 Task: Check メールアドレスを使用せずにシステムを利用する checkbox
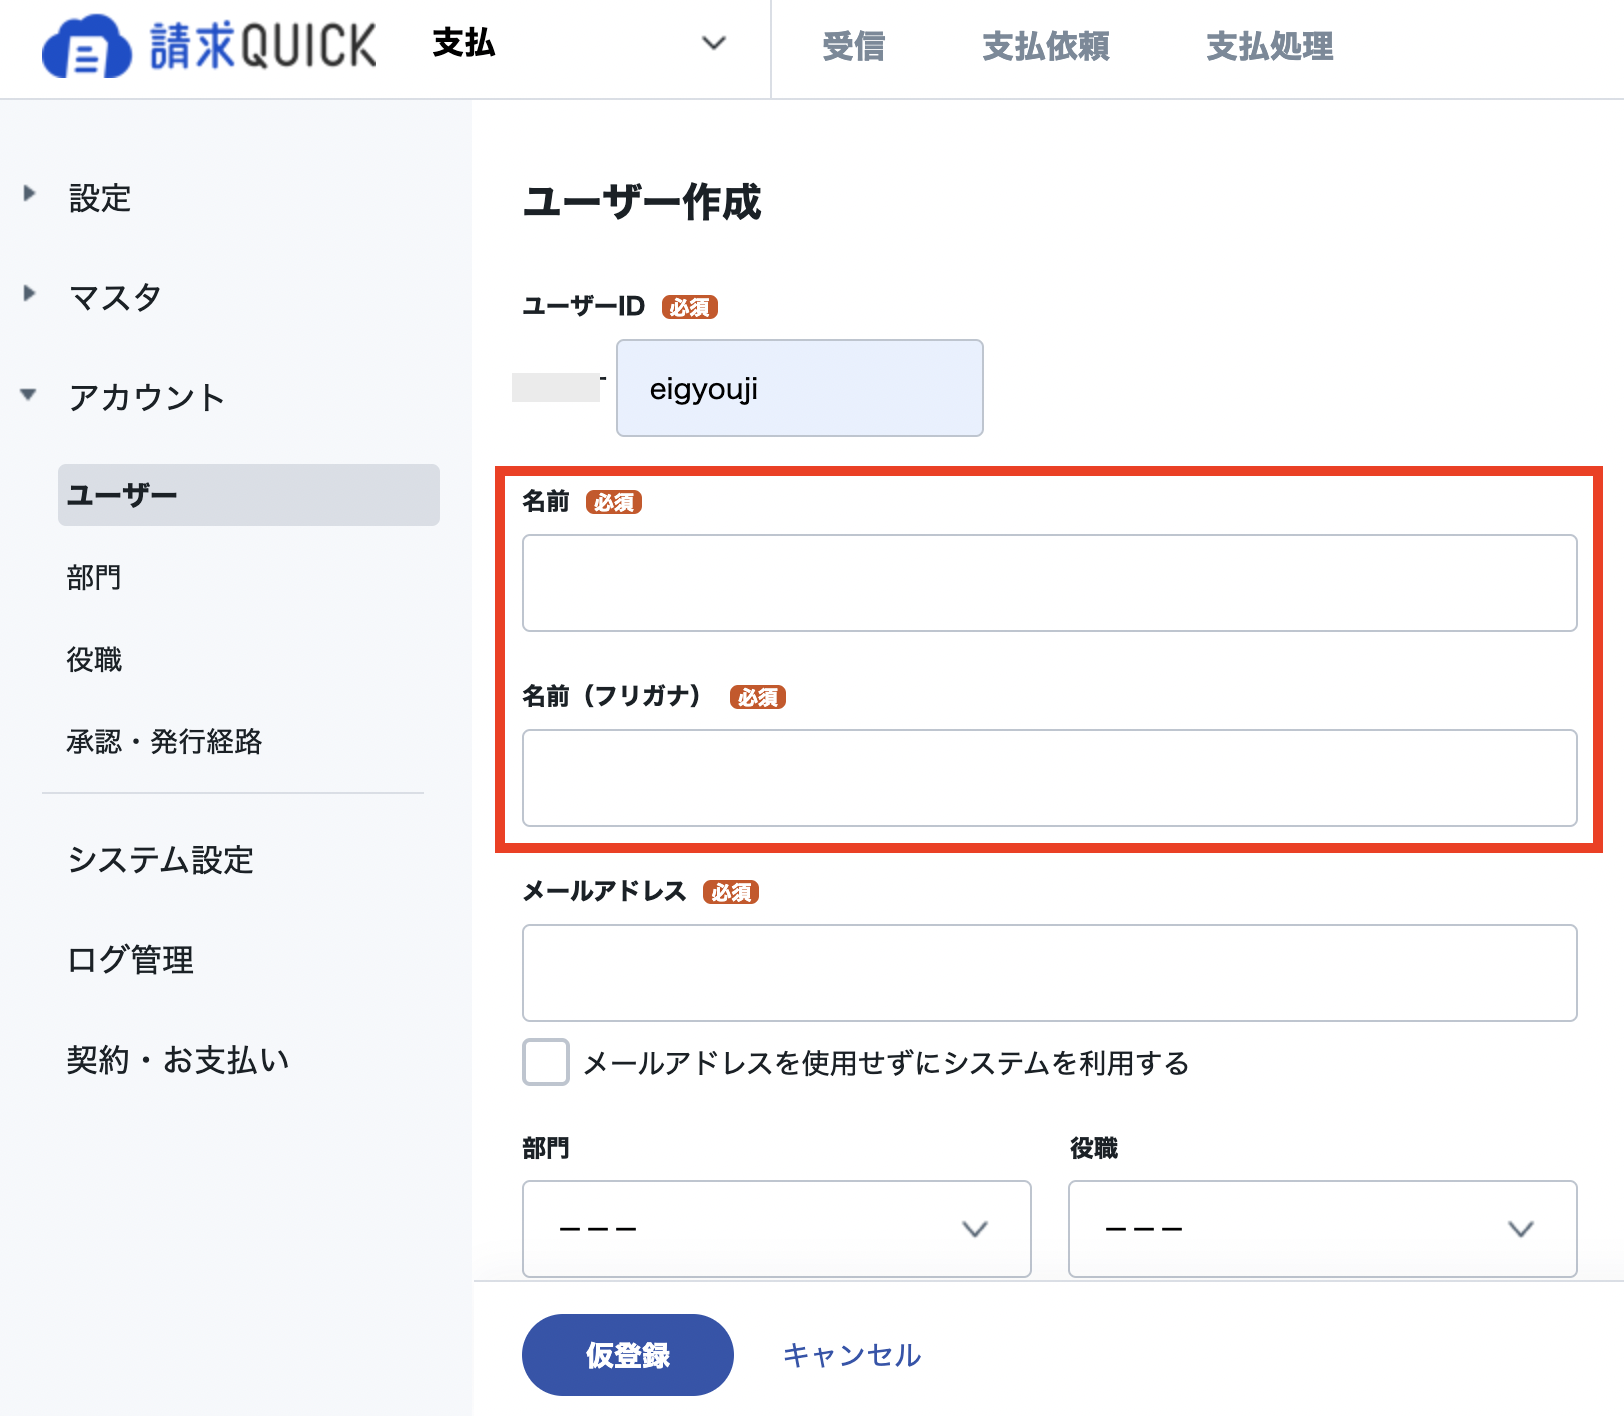point(546,1062)
